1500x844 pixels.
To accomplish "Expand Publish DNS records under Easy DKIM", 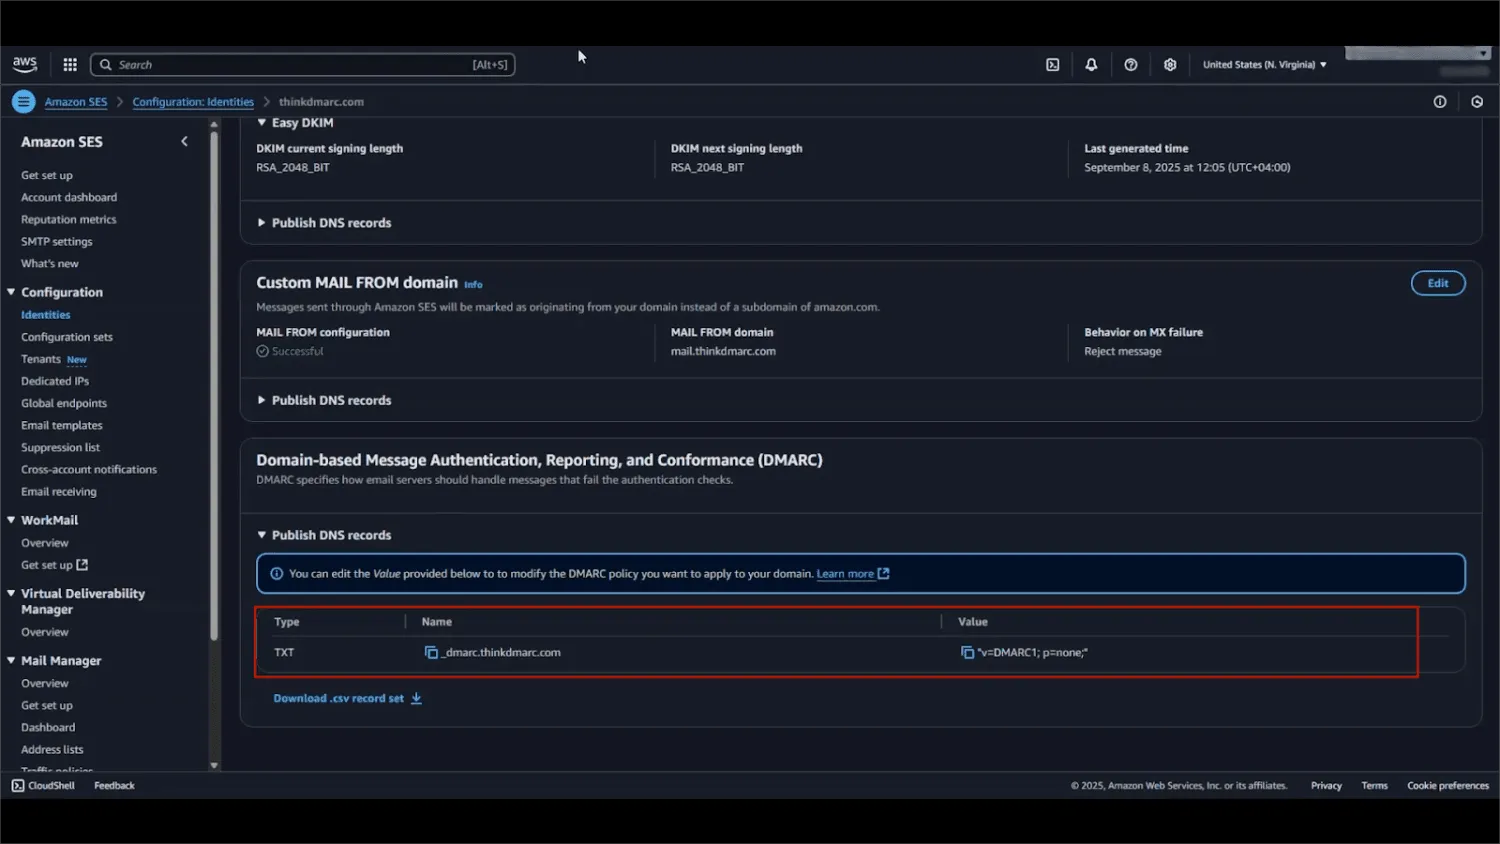I will click(x=262, y=223).
